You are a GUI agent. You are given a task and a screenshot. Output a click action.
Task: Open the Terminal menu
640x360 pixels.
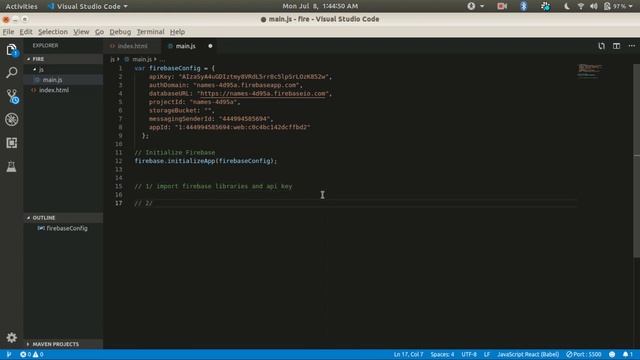tap(150, 32)
